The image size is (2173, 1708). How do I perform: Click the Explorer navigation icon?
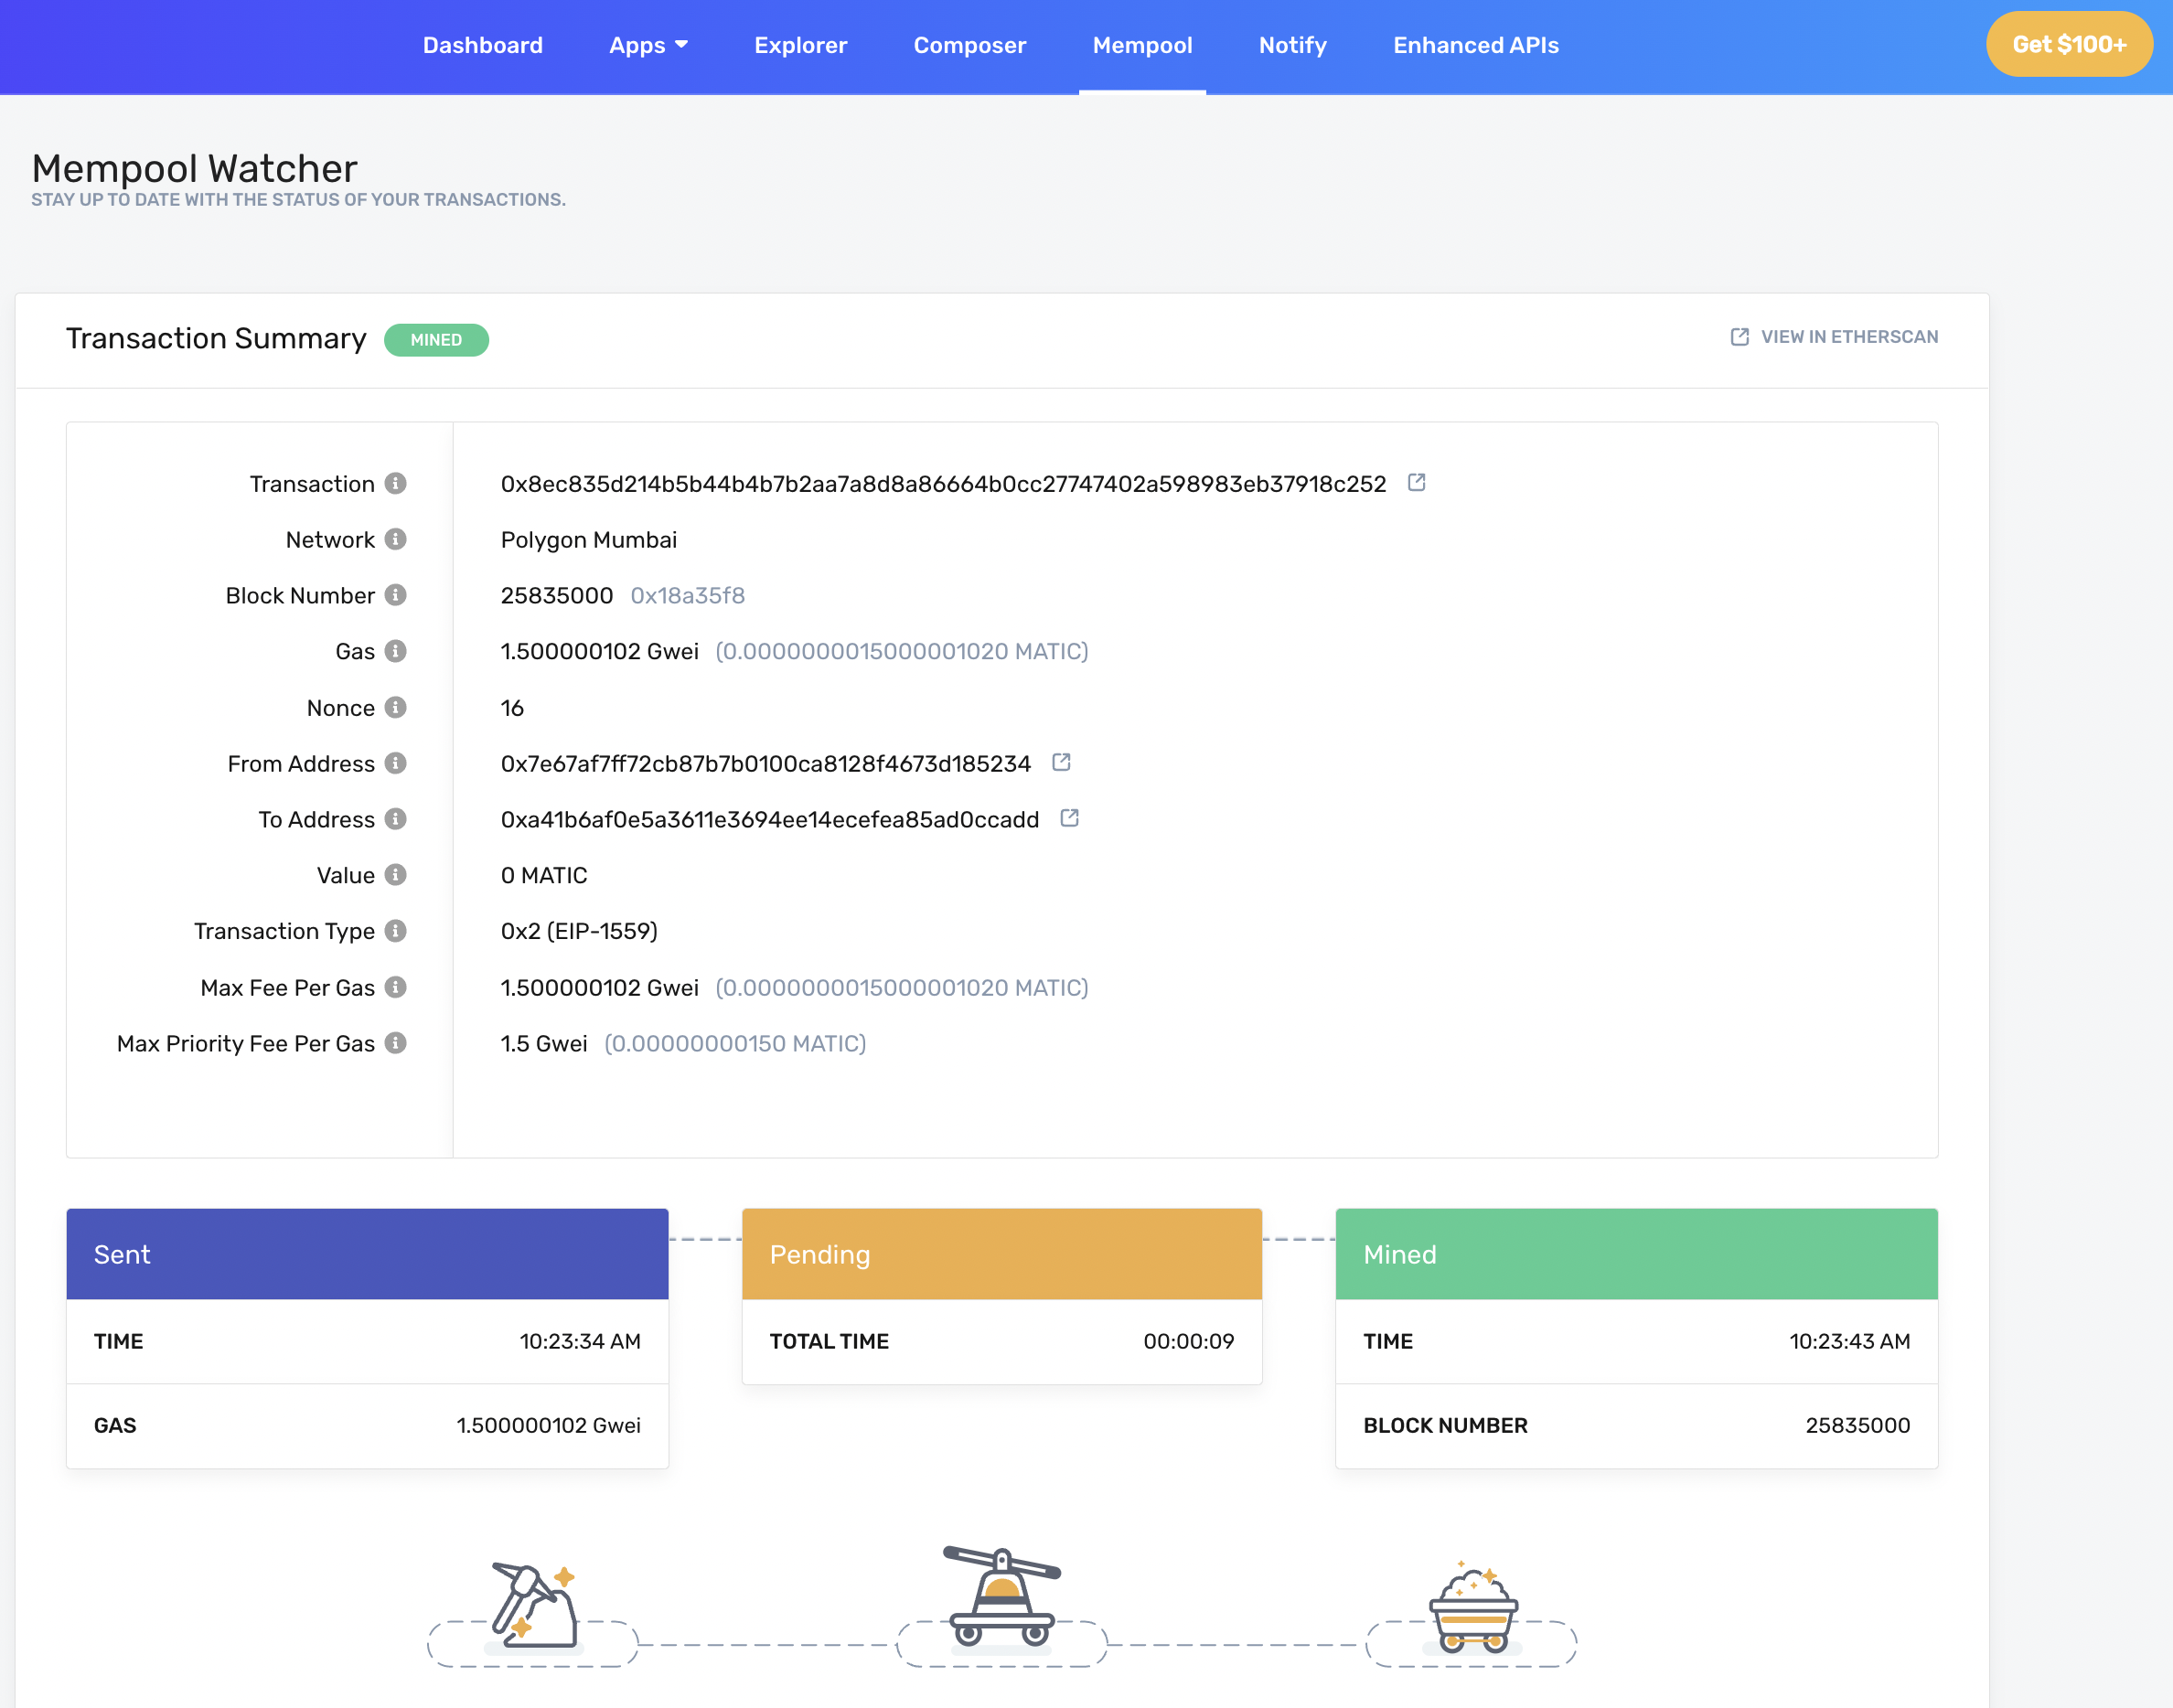(x=801, y=46)
